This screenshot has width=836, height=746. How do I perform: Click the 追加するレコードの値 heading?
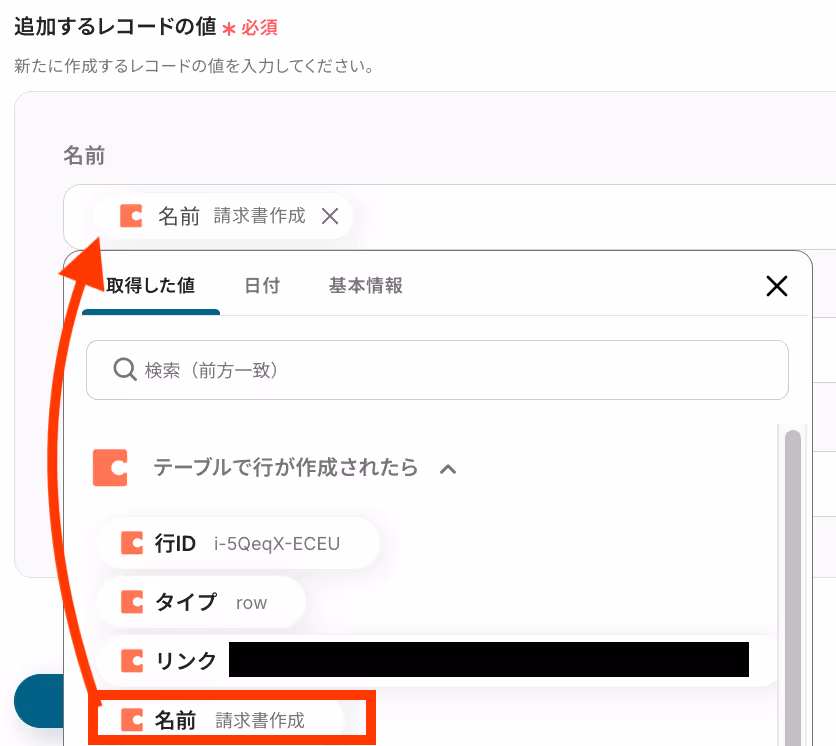[115, 26]
